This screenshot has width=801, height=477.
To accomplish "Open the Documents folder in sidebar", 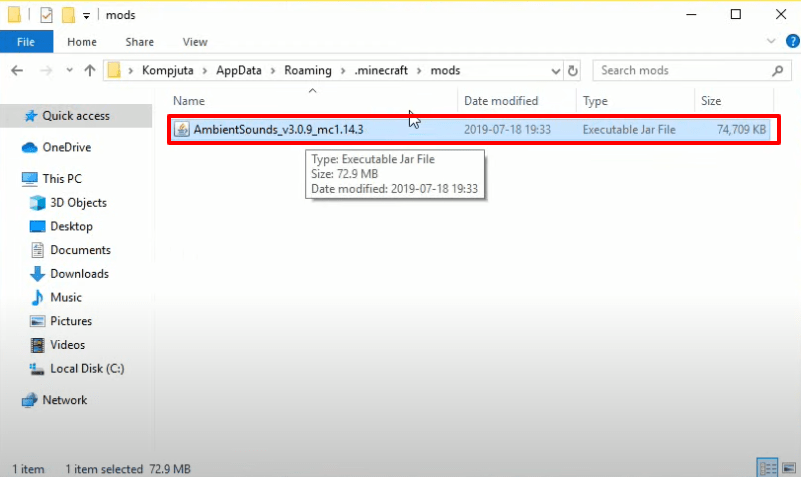I will 80,250.
